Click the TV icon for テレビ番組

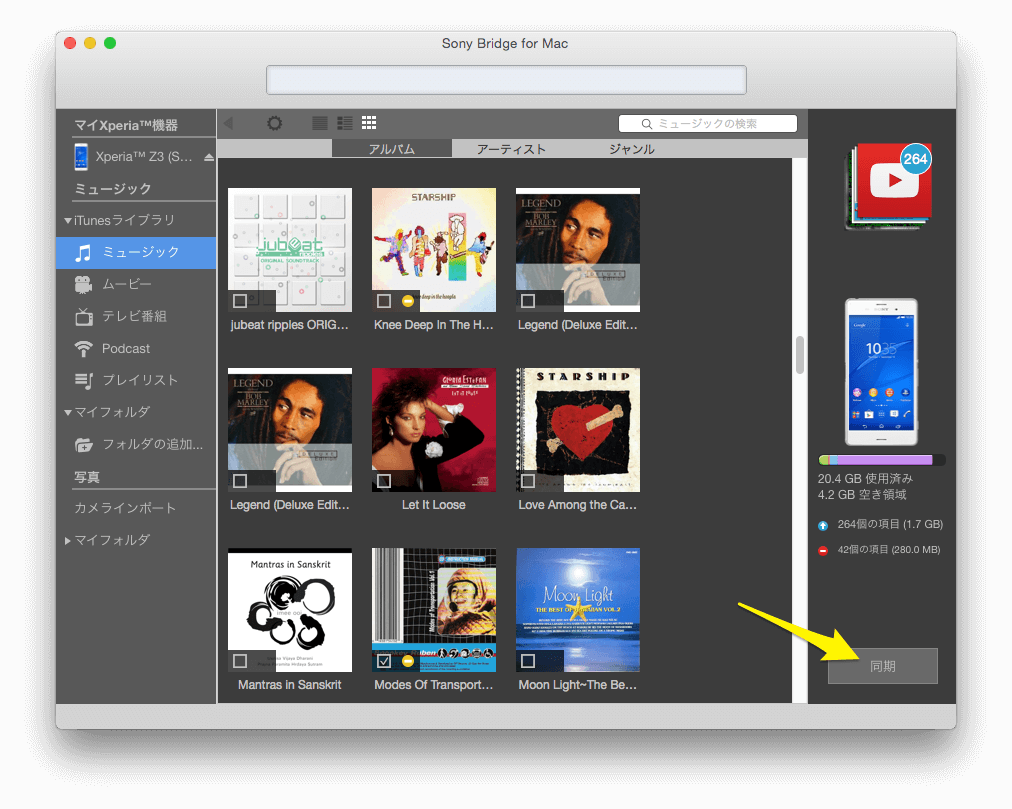click(83, 316)
